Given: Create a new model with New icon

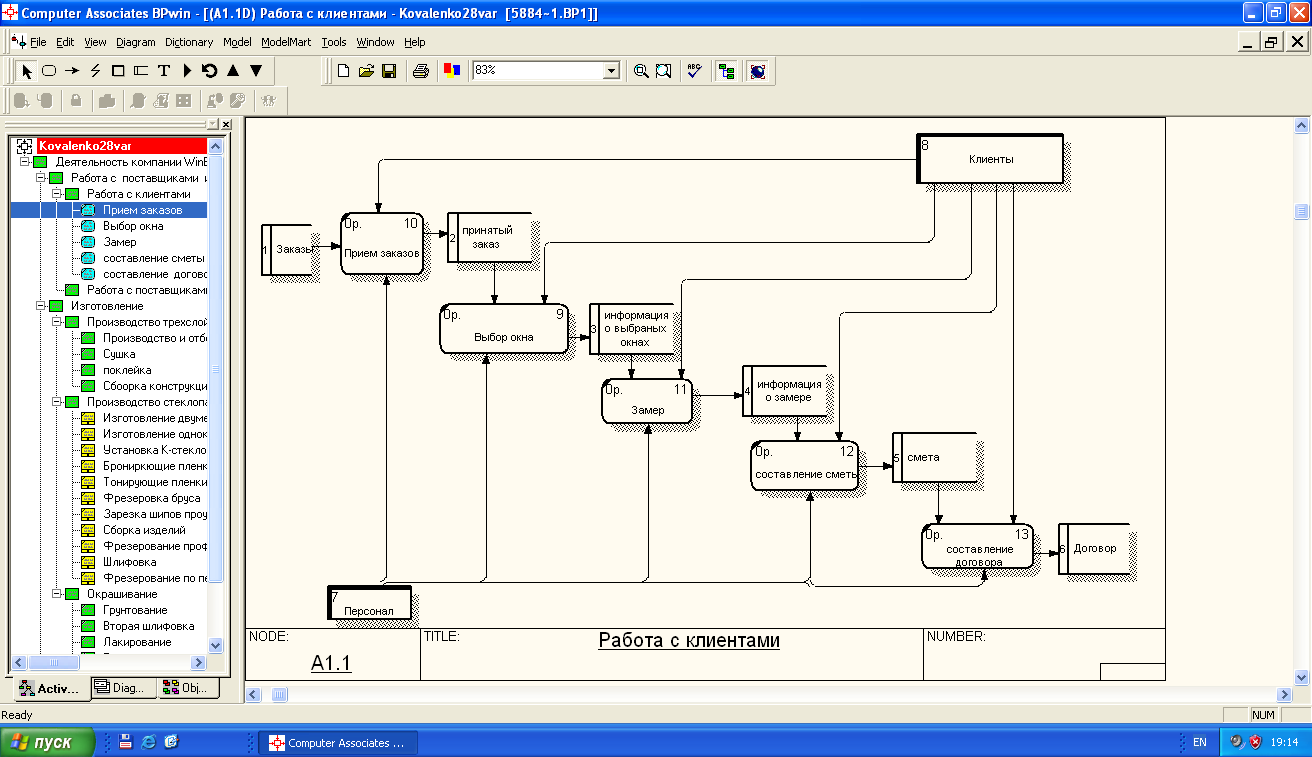Looking at the screenshot, I should point(343,71).
